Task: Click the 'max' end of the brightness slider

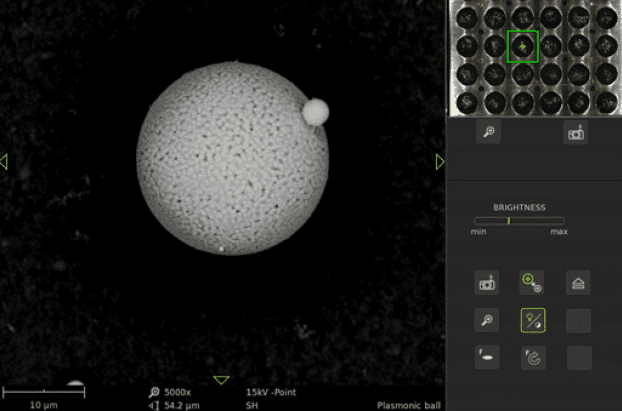Action: point(559,232)
